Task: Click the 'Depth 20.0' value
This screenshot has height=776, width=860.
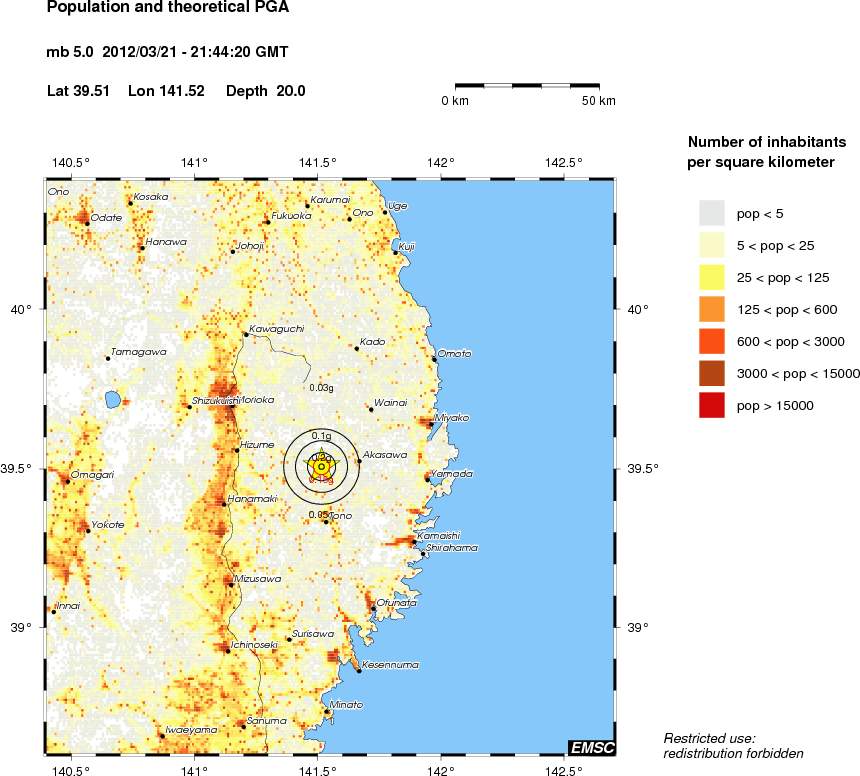Action: tap(265, 91)
